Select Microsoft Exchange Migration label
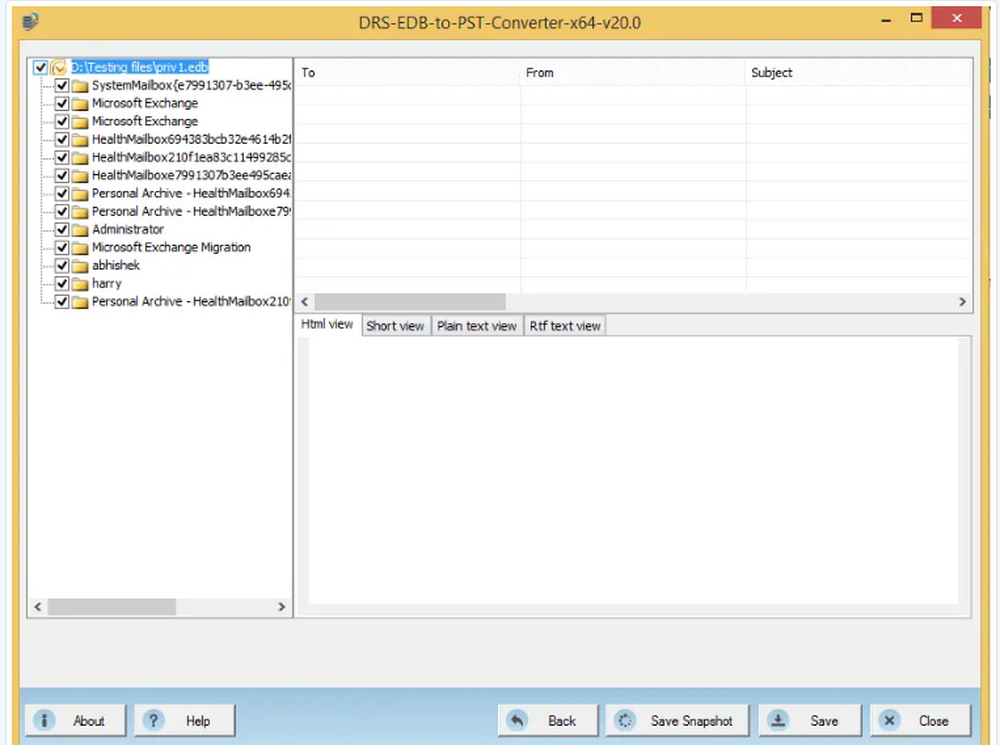Image resolution: width=1000 pixels, height=745 pixels. click(171, 247)
